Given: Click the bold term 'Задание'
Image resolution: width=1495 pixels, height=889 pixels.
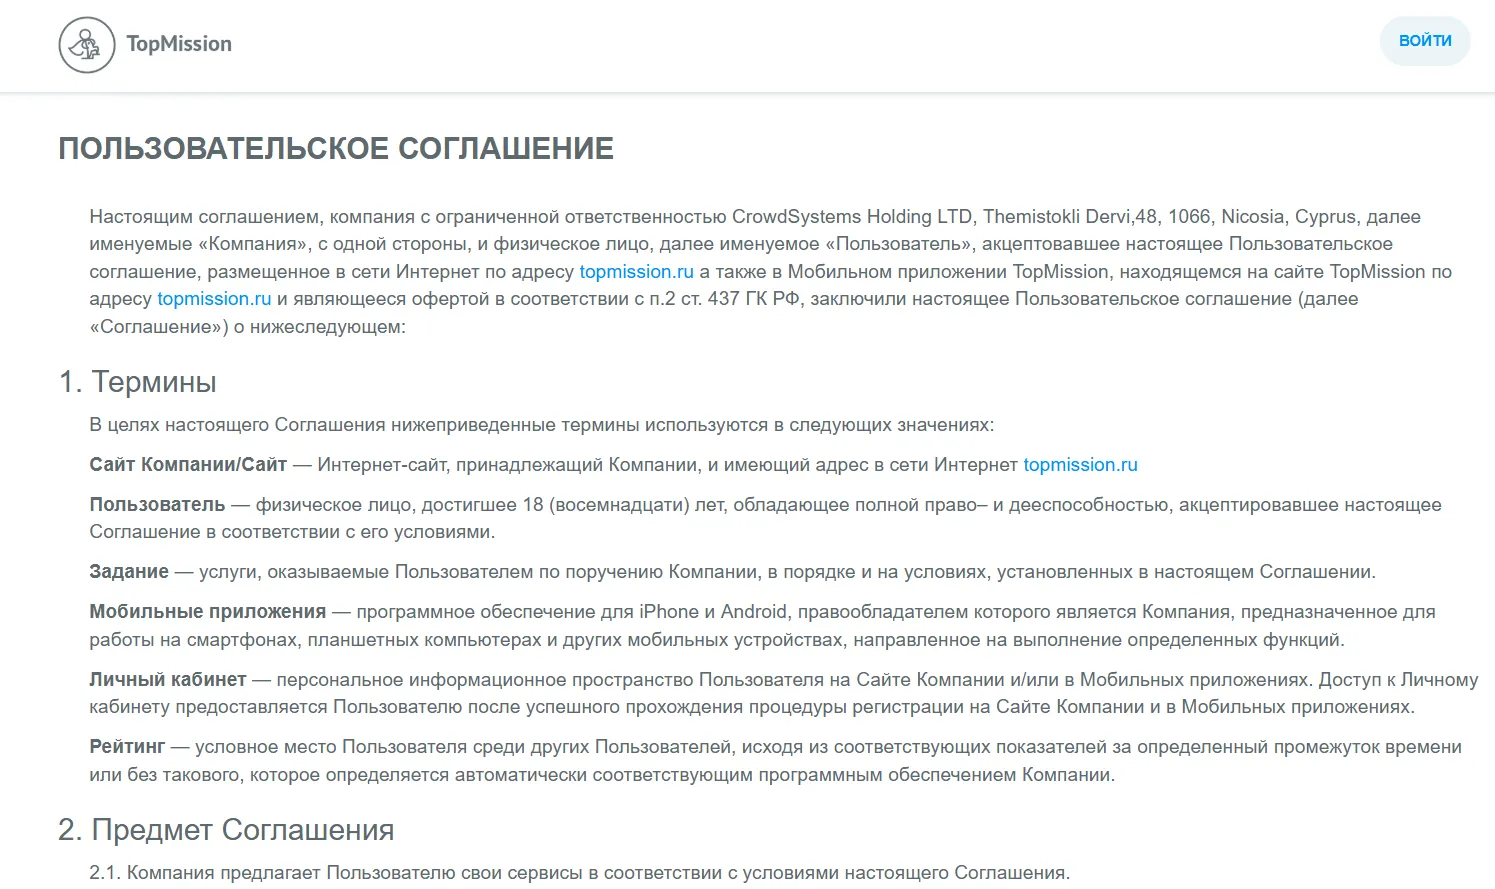Looking at the screenshot, I should click(129, 572).
